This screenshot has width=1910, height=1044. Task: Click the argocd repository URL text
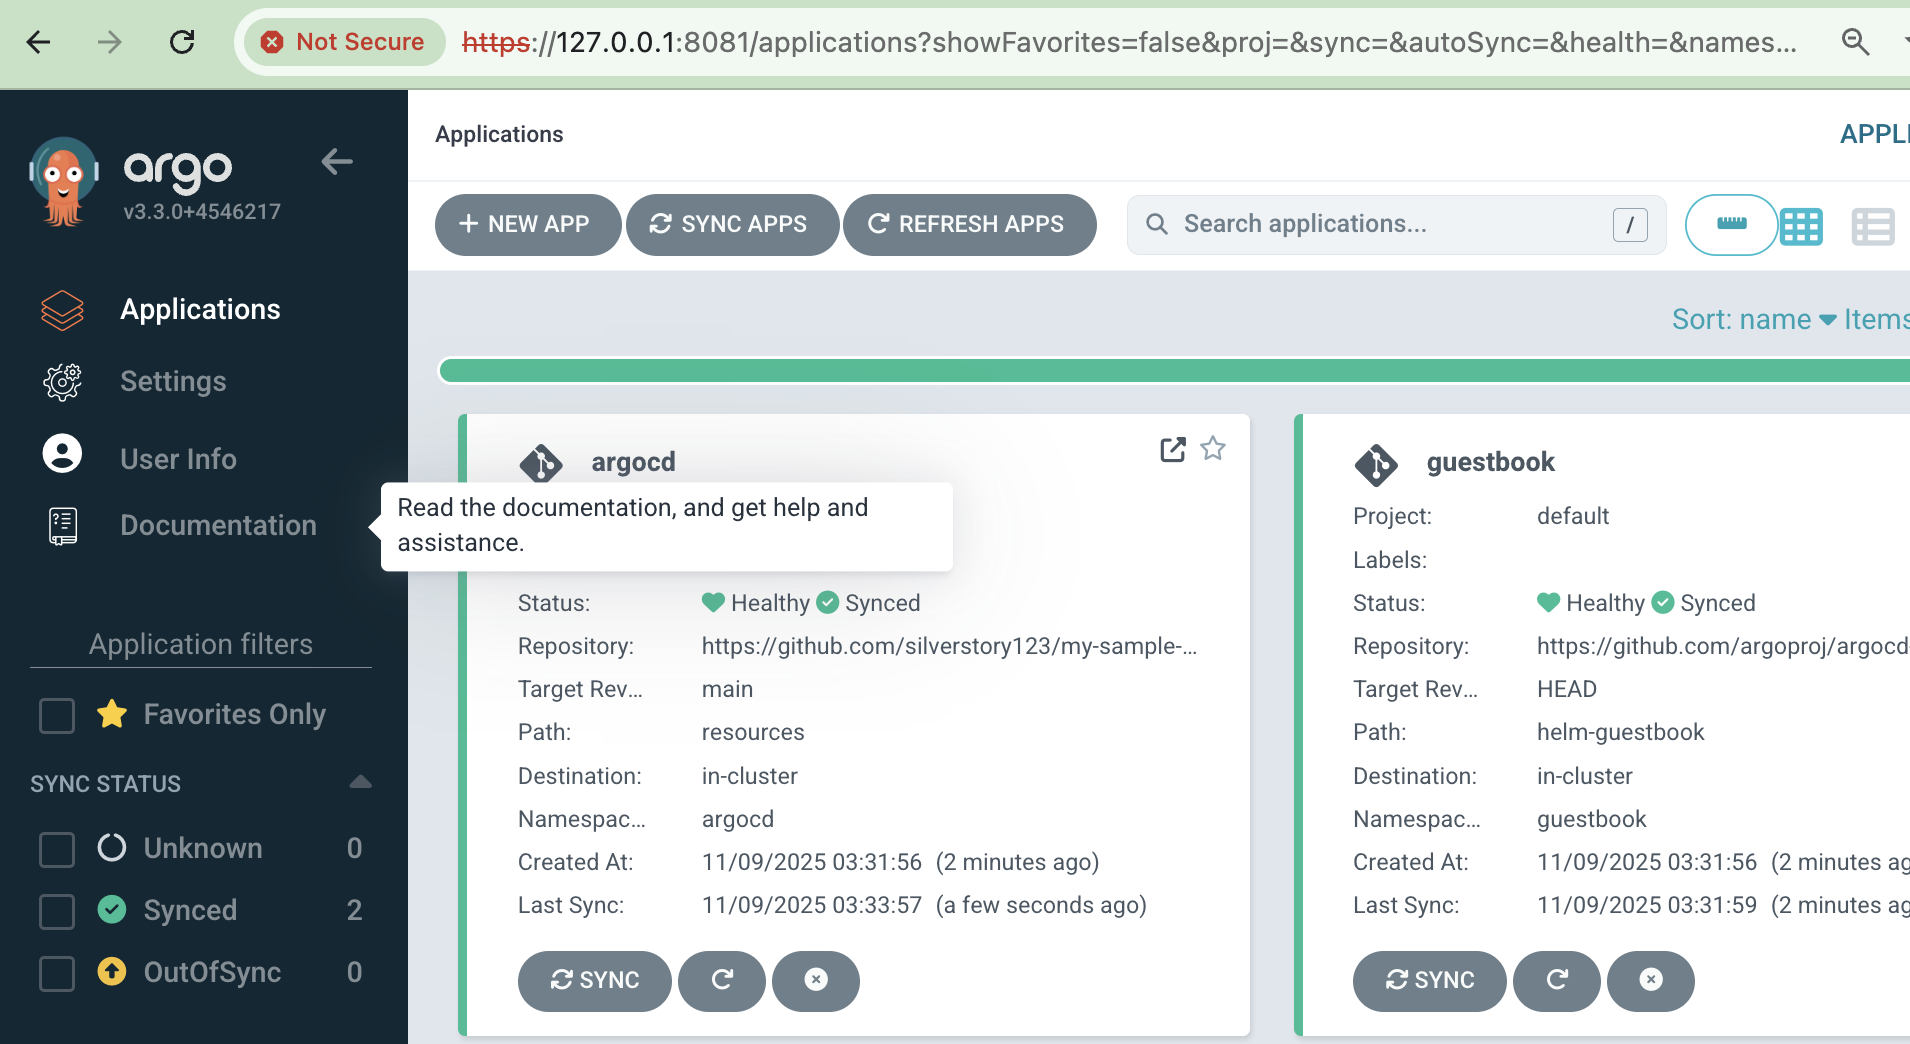(x=949, y=646)
